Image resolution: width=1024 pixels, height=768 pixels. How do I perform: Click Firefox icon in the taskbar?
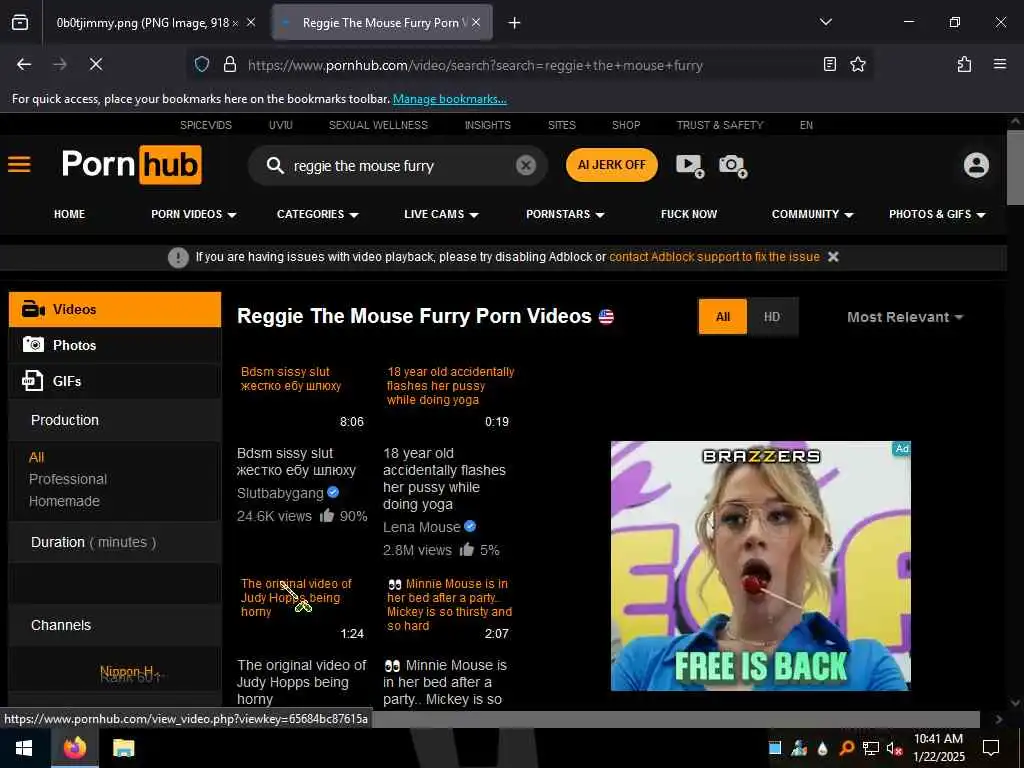74,748
